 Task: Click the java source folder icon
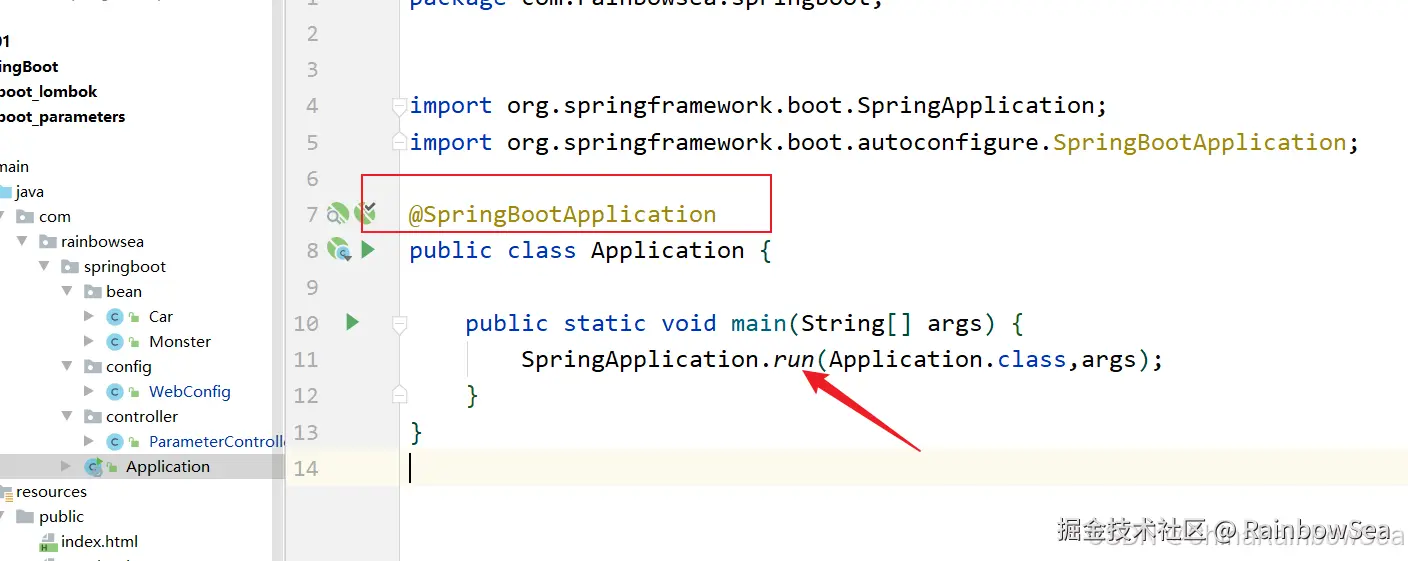[x=4, y=192]
